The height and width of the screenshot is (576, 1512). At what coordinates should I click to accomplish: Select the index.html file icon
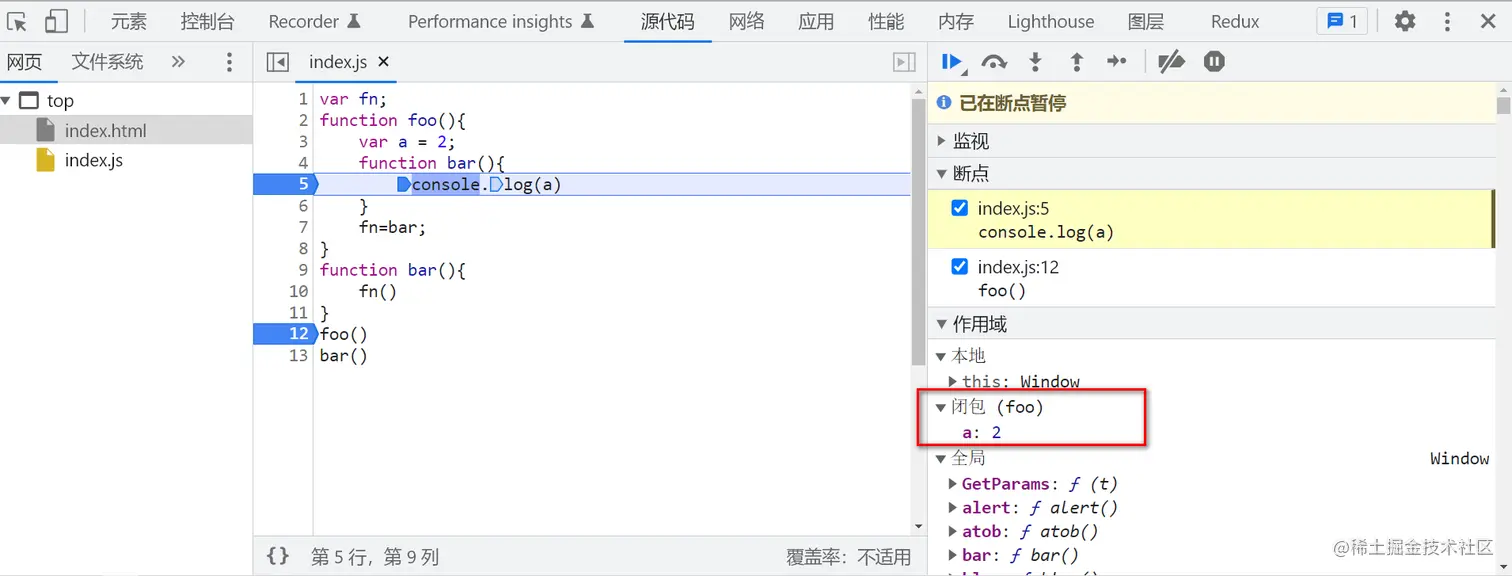tap(45, 130)
